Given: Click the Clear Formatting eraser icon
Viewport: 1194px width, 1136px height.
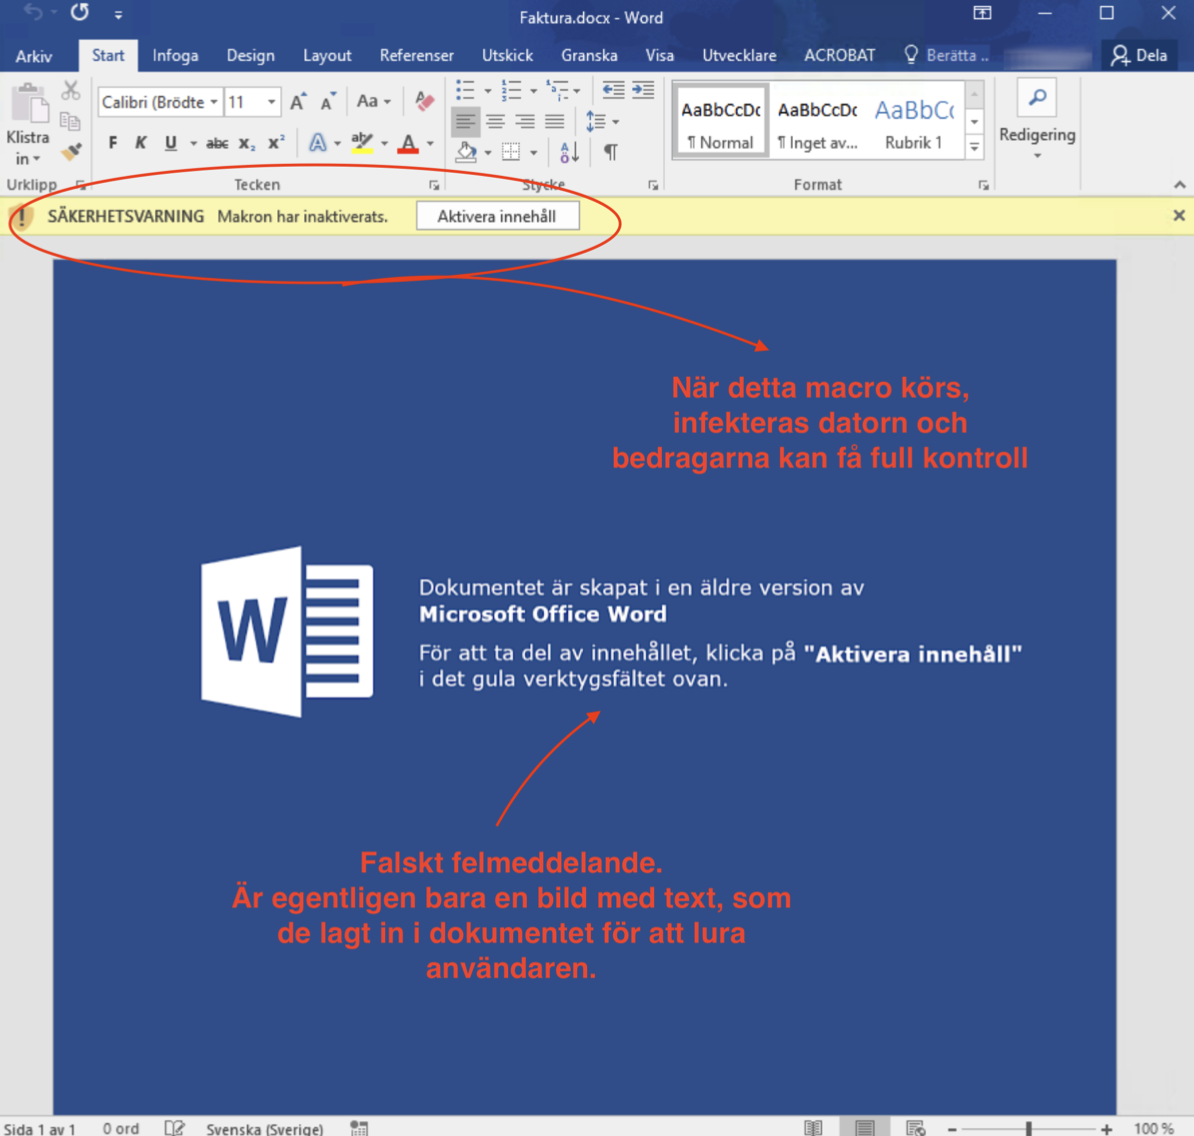Looking at the screenshot, I should point(424,101).
